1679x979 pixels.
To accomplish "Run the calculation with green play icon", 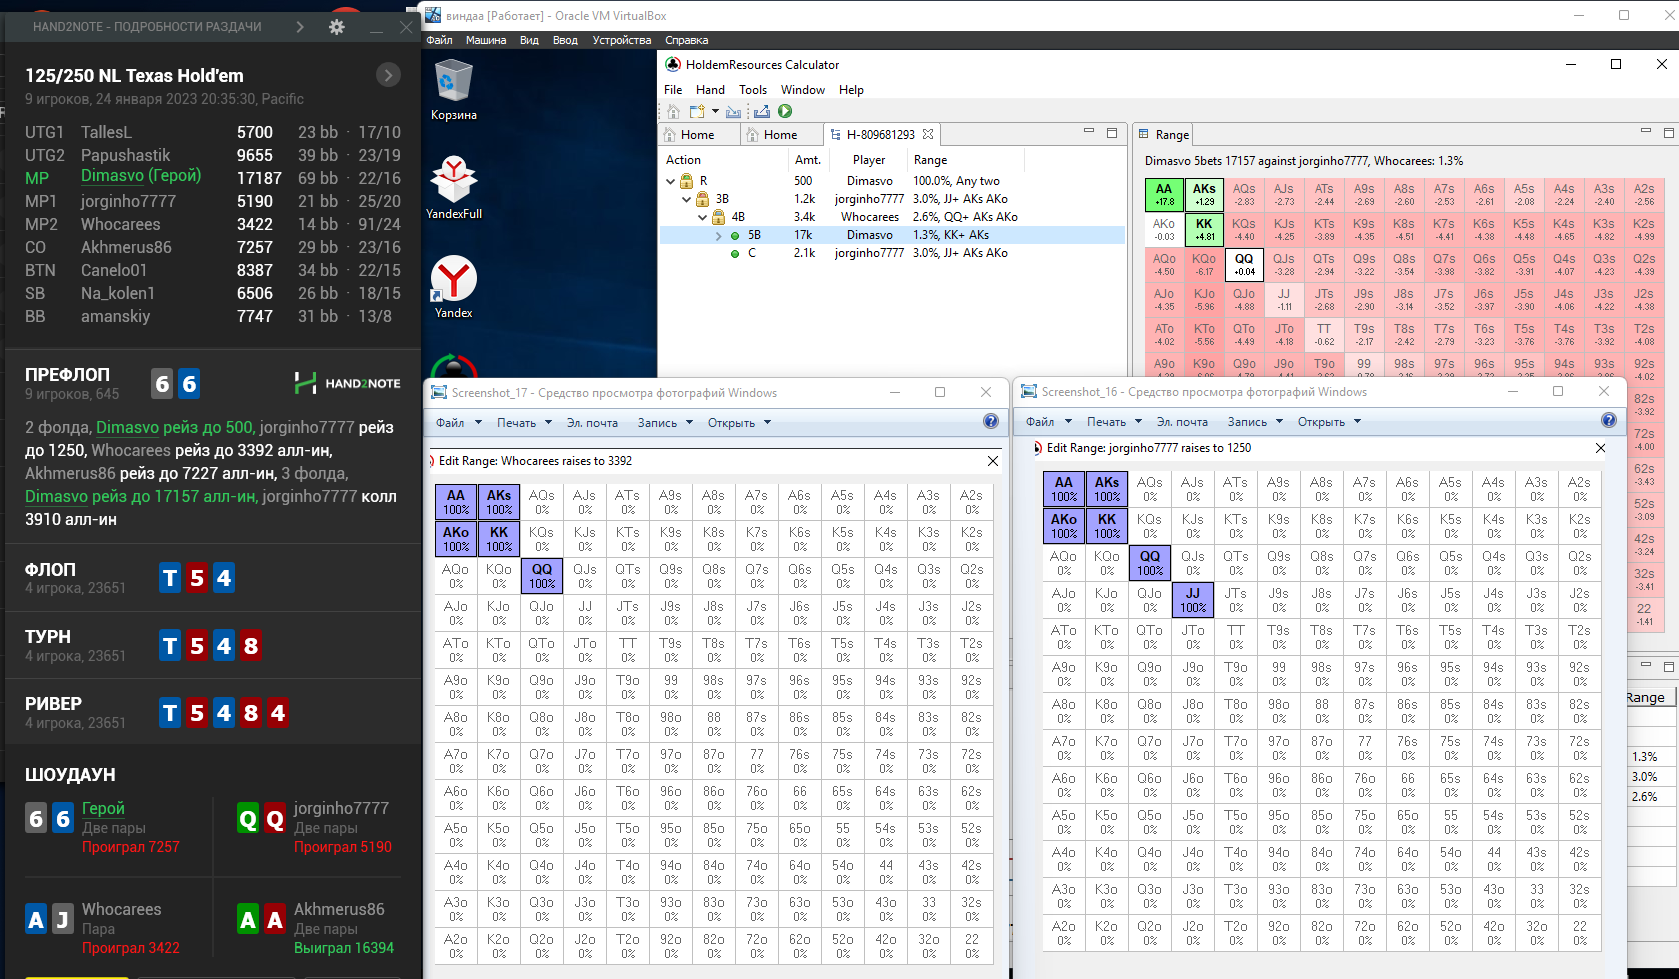I will [785, 111].
